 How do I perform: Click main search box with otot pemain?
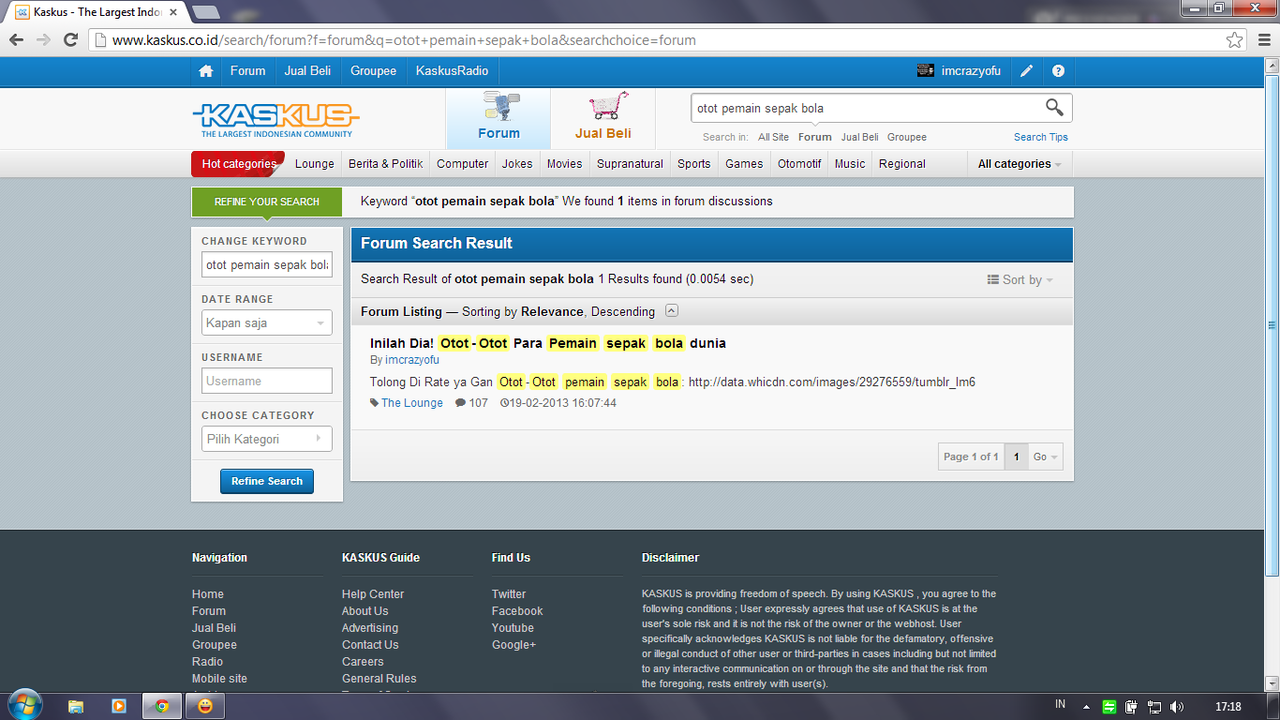point(866,108)
